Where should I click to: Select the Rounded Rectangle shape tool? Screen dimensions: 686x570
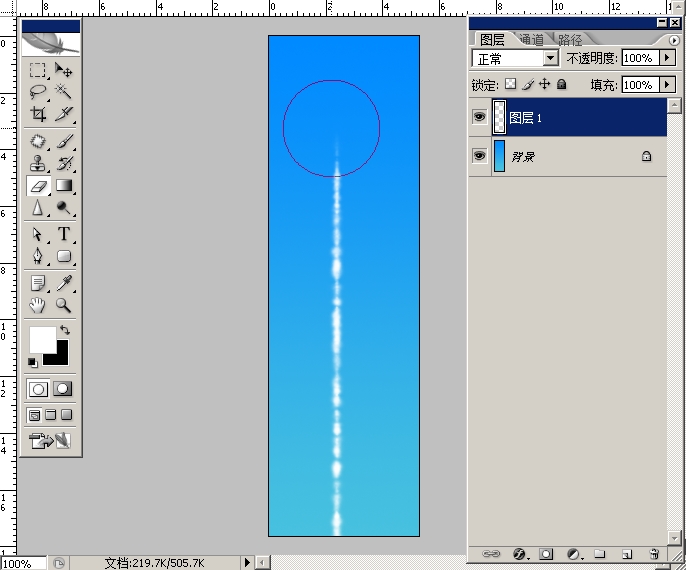(x=64, y=256)
